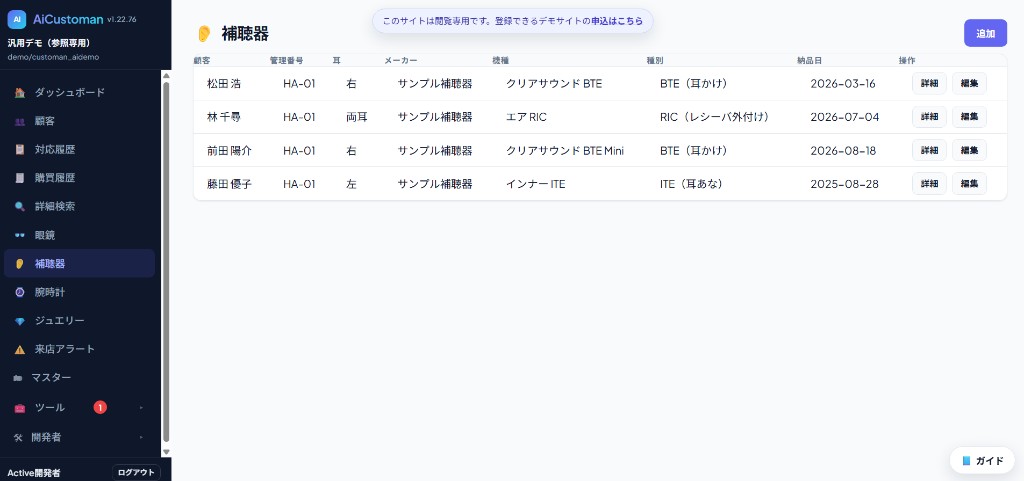Click the ジュエリー diamond icon
The width and height of the screenshot is (1024, 481).
(x=20, y=321)
